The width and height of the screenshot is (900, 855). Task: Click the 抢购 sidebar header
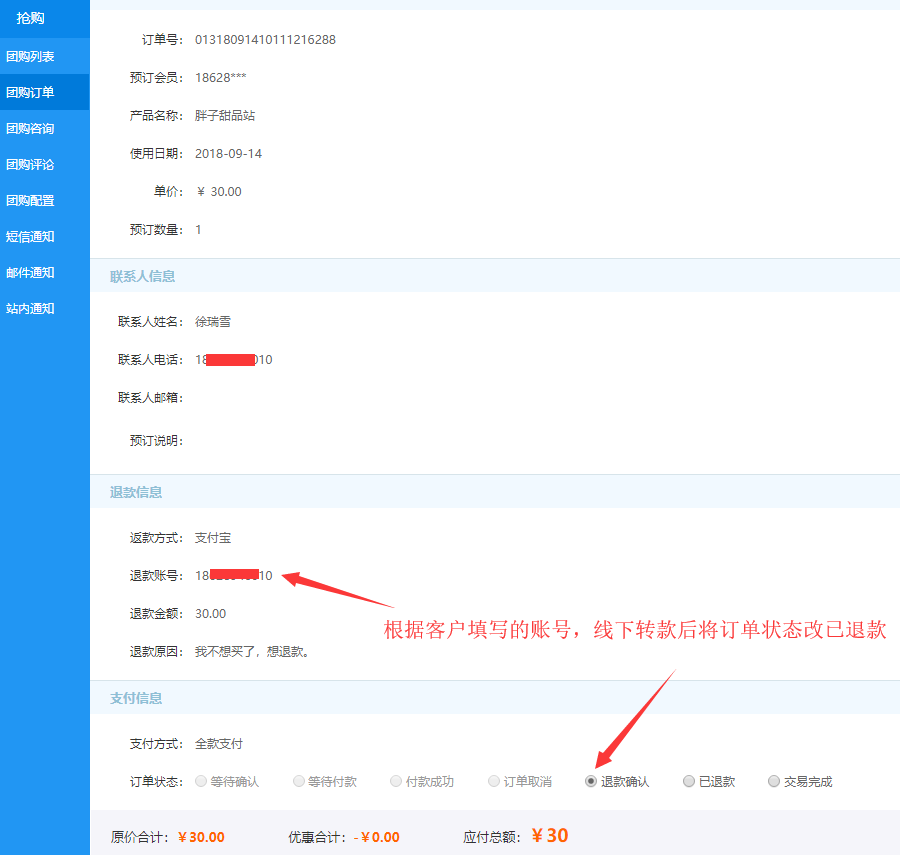(x=31, y=18)
